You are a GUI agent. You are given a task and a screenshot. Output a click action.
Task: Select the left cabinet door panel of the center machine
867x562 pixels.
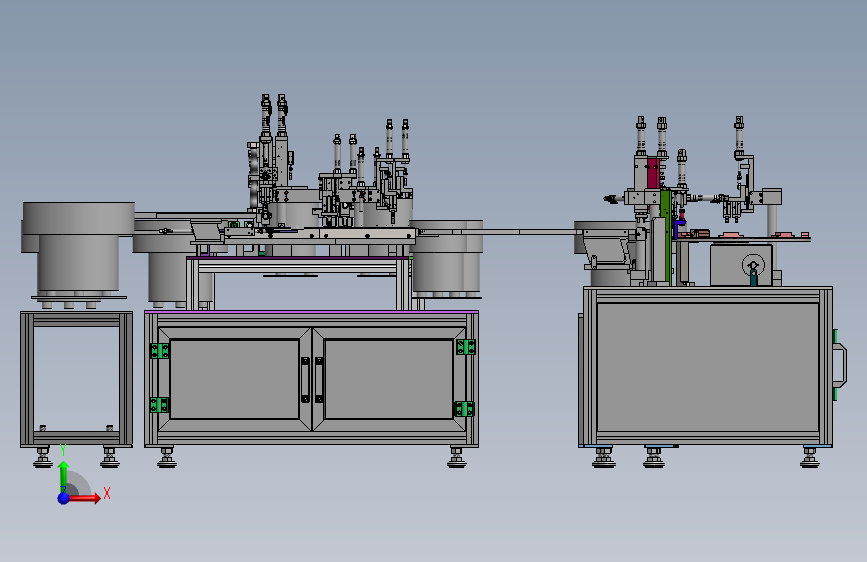tap(234, 379)
